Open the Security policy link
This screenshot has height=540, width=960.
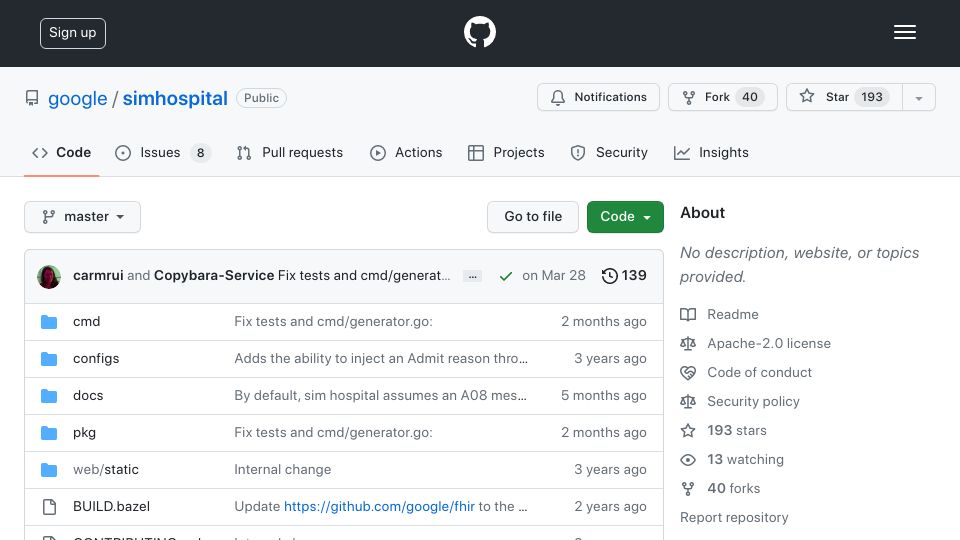coord(753,402)
